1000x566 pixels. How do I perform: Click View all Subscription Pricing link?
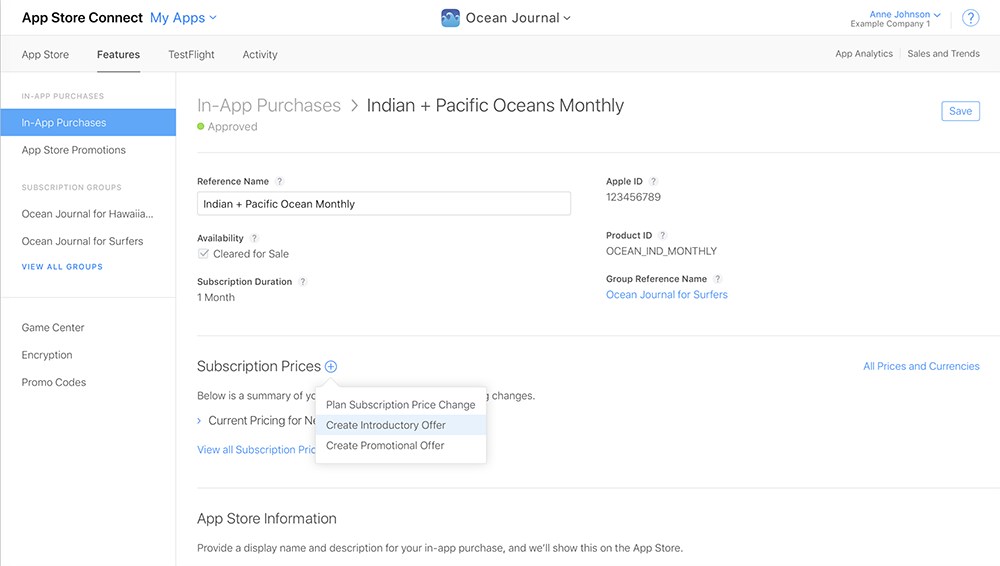pos(256,450)
